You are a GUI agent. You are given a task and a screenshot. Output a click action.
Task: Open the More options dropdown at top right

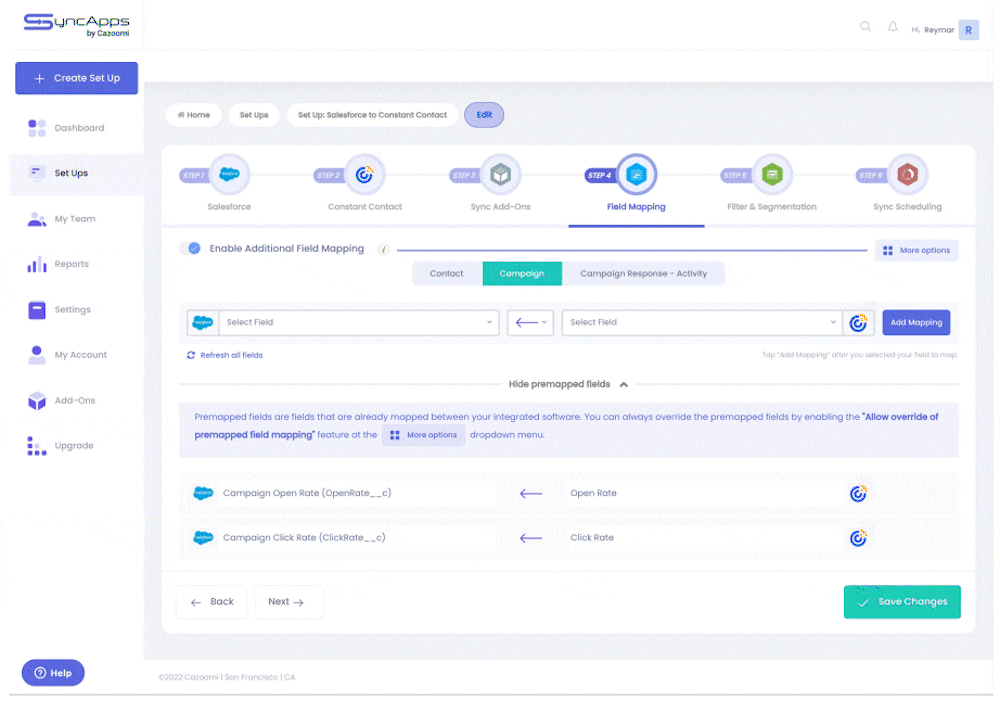916,251
